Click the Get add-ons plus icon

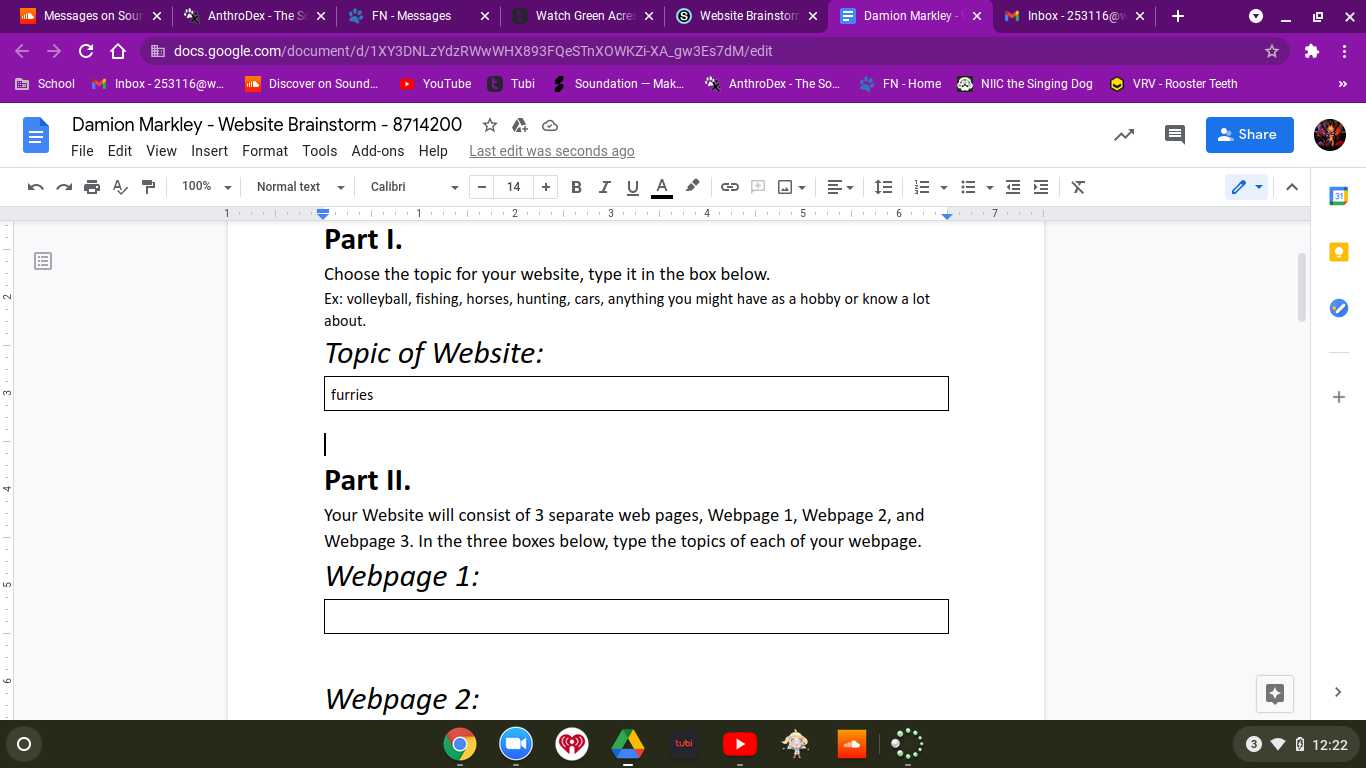[1338, 397]
